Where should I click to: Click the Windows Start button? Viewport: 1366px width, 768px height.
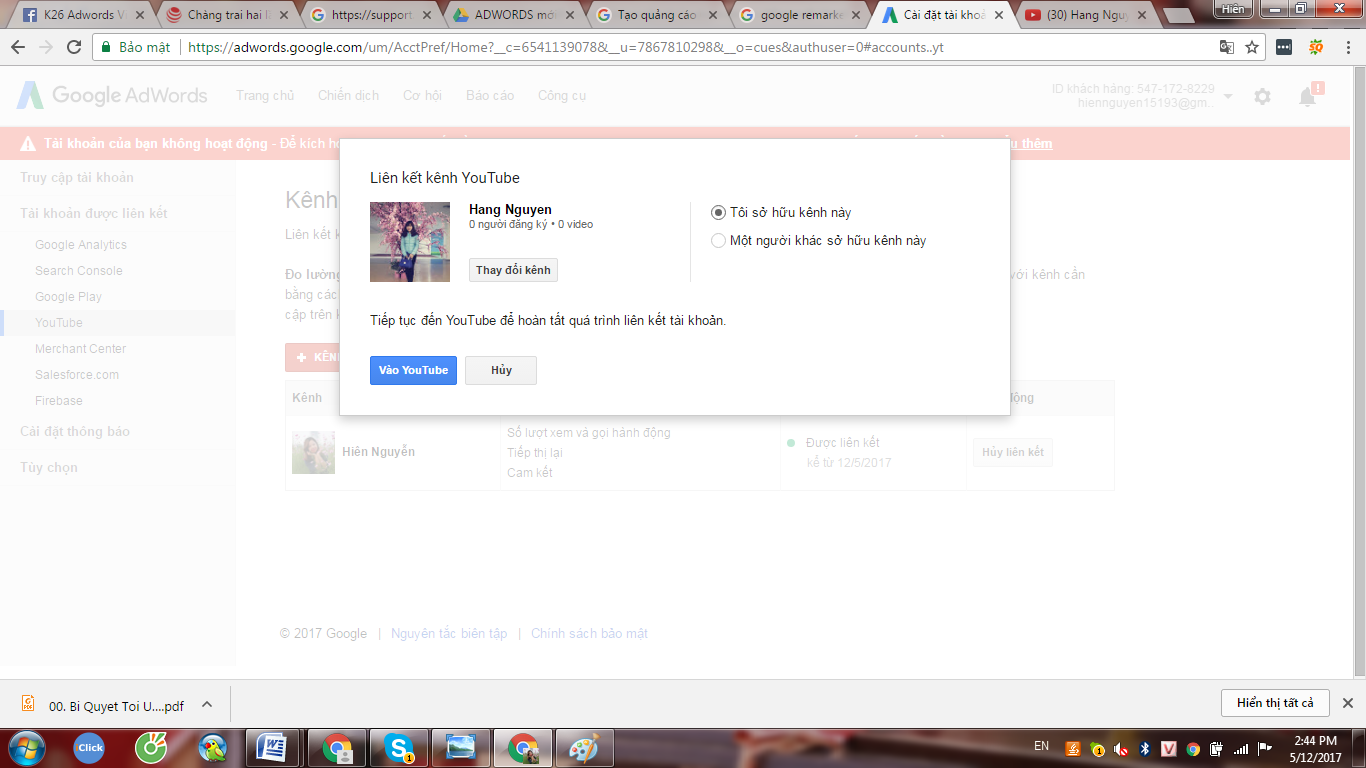click(27, 747)
